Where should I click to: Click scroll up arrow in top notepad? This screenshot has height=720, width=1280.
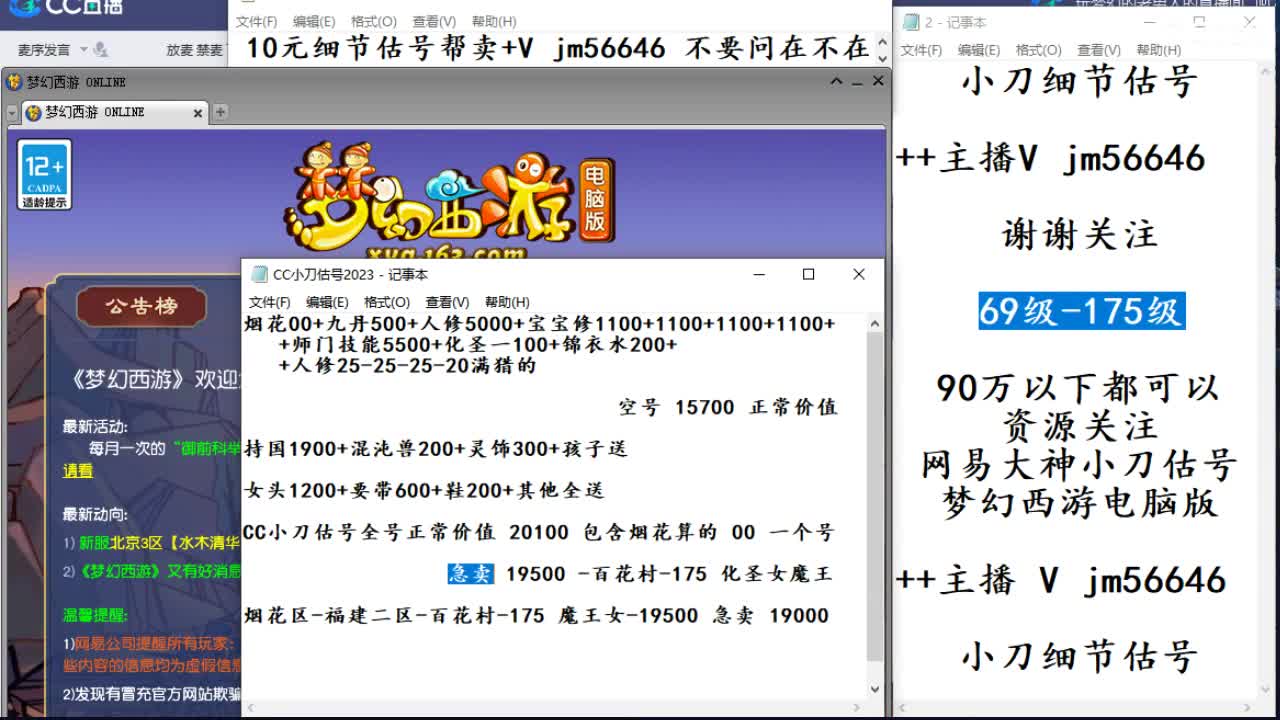881,40
